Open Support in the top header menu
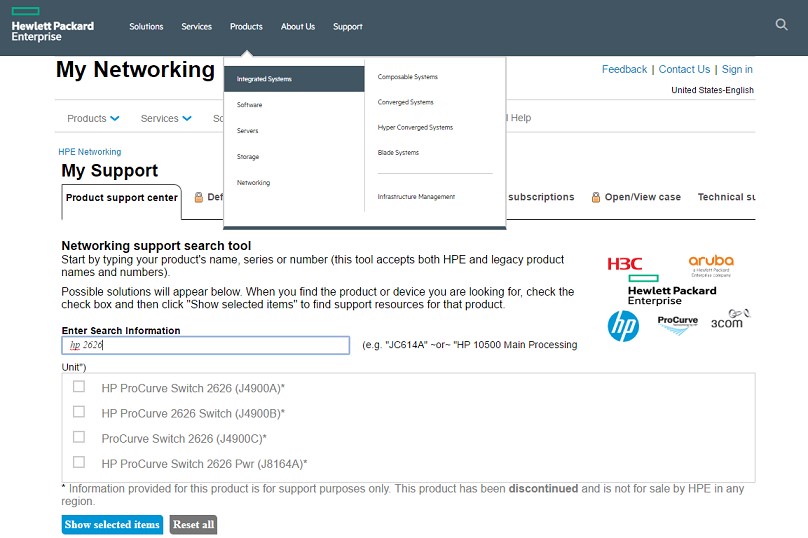Image resolution: width=808 pixels, height=538 pixels. pyautogui.click(x=348, y=27)
